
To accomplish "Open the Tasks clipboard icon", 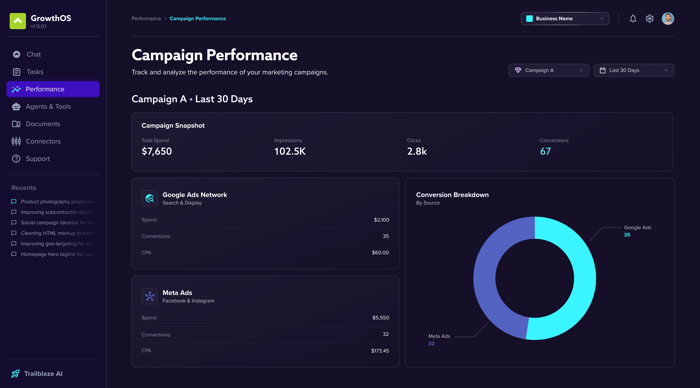I will click(x=17, y=72).
